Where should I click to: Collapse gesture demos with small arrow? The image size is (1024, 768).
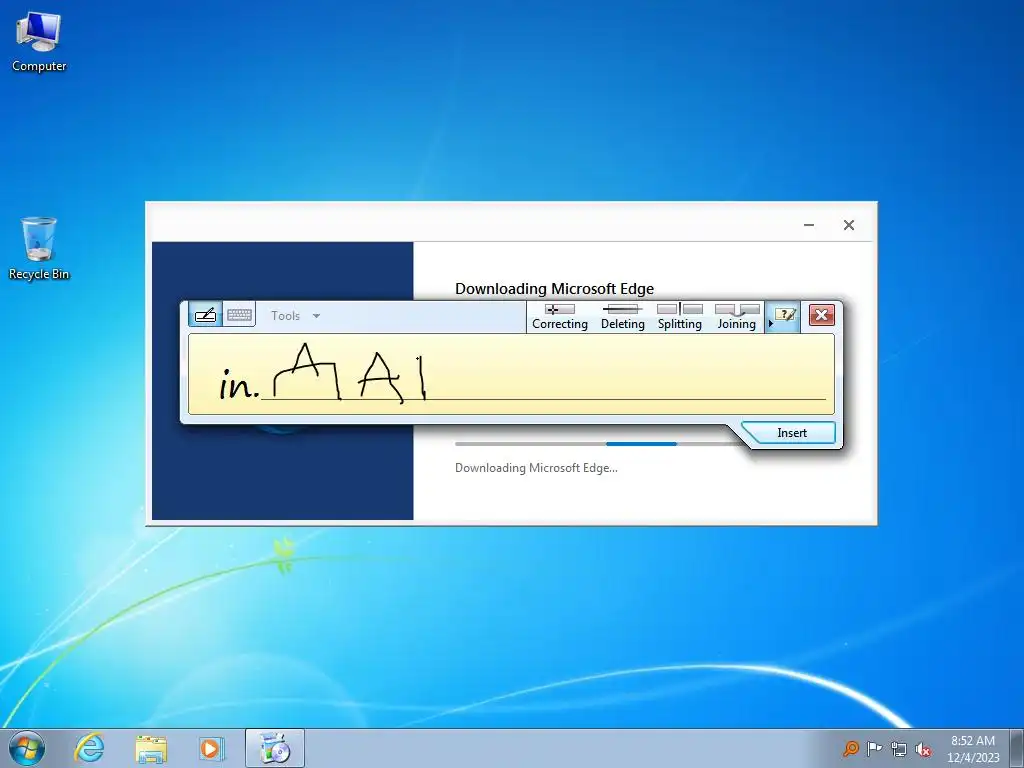click(771, 323)
